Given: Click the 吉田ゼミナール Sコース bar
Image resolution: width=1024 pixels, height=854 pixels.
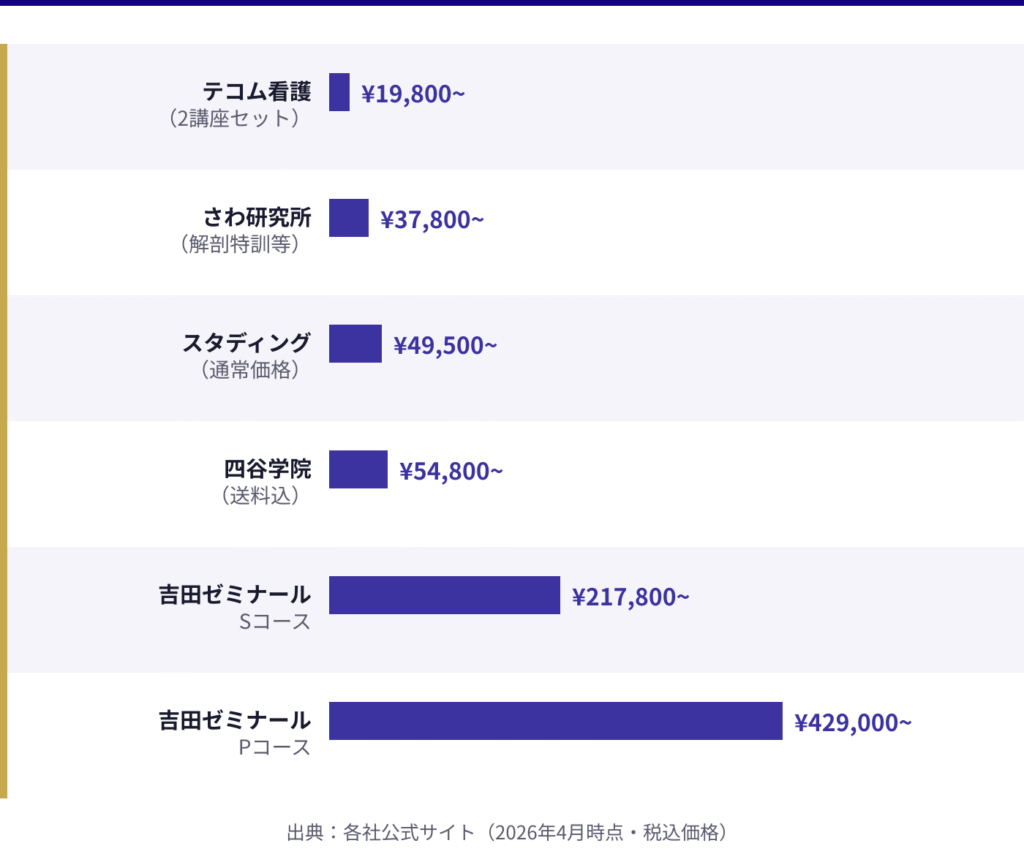Looking at the screenshot, I should (444, 595).
